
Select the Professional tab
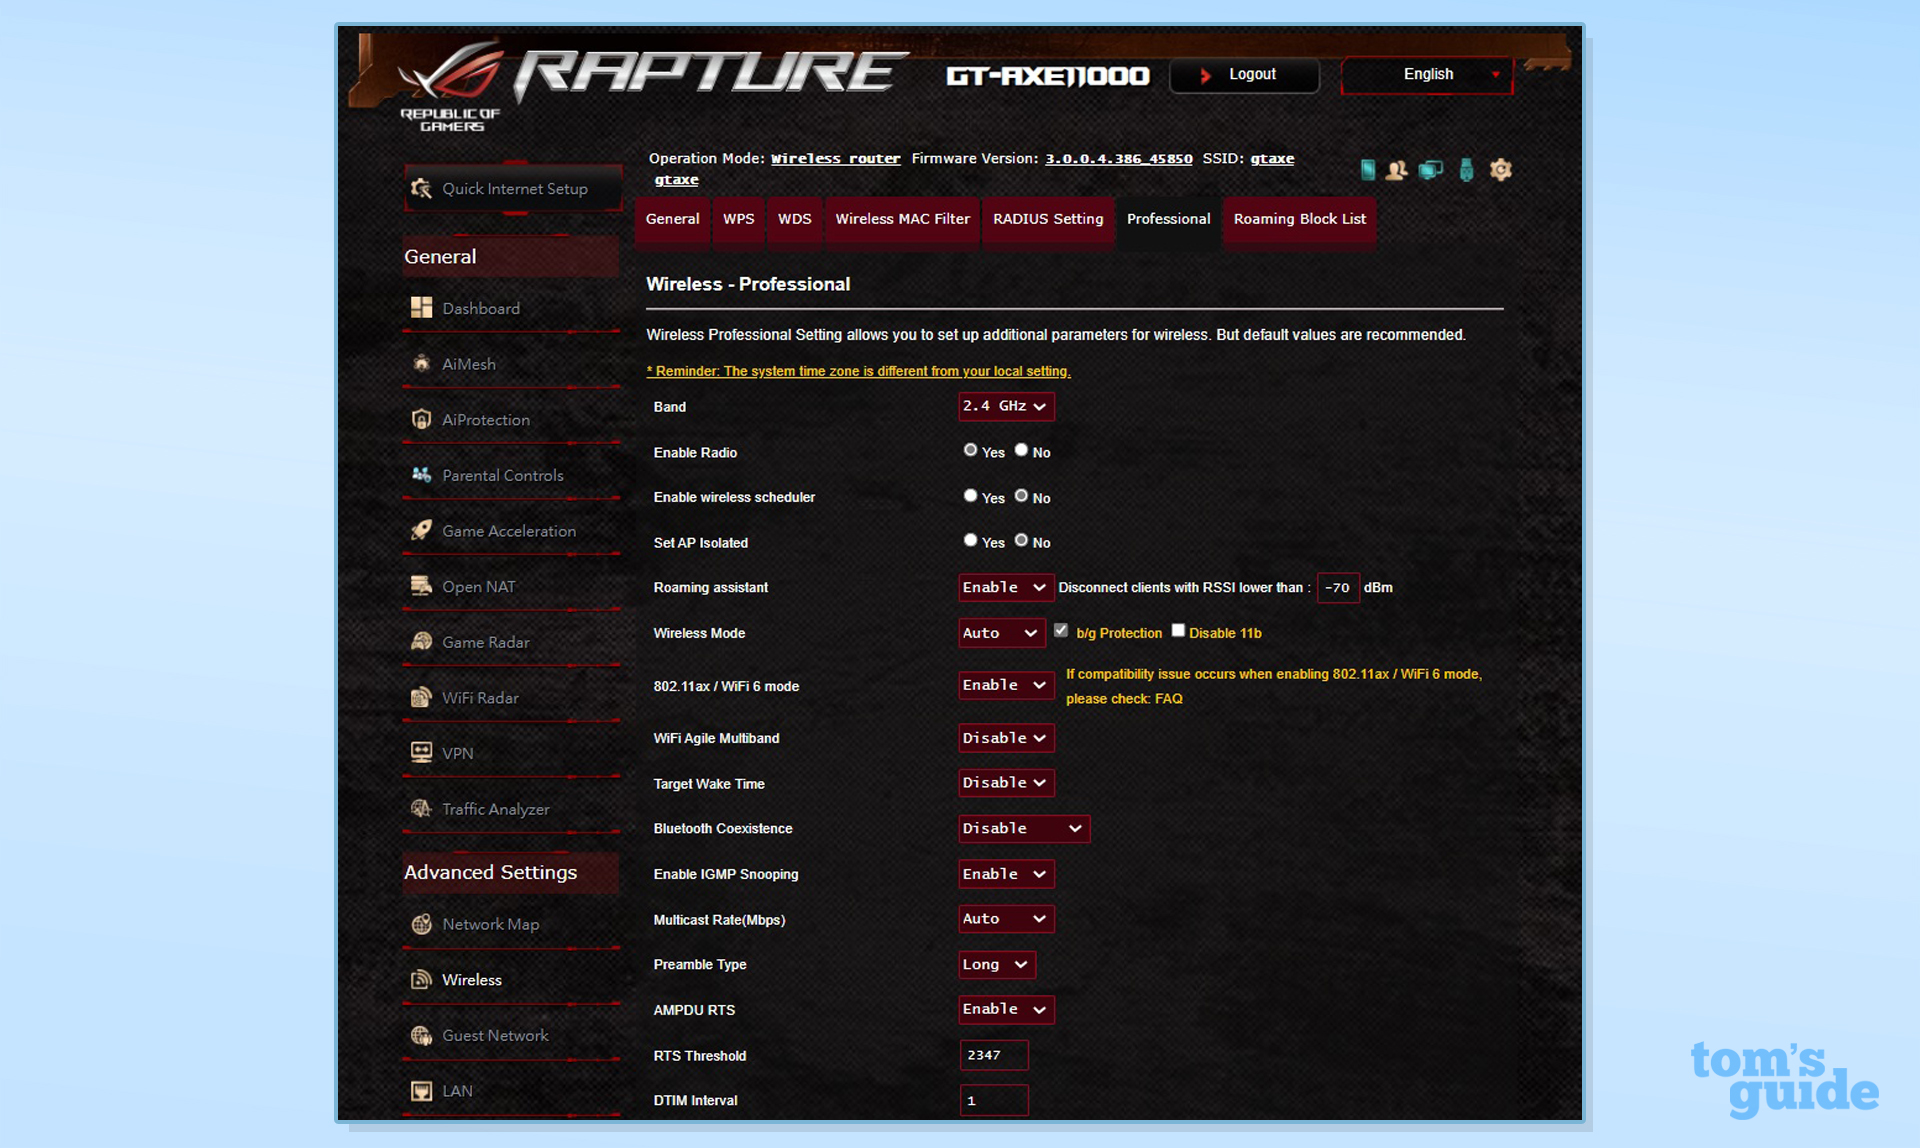coord(1168,219)
